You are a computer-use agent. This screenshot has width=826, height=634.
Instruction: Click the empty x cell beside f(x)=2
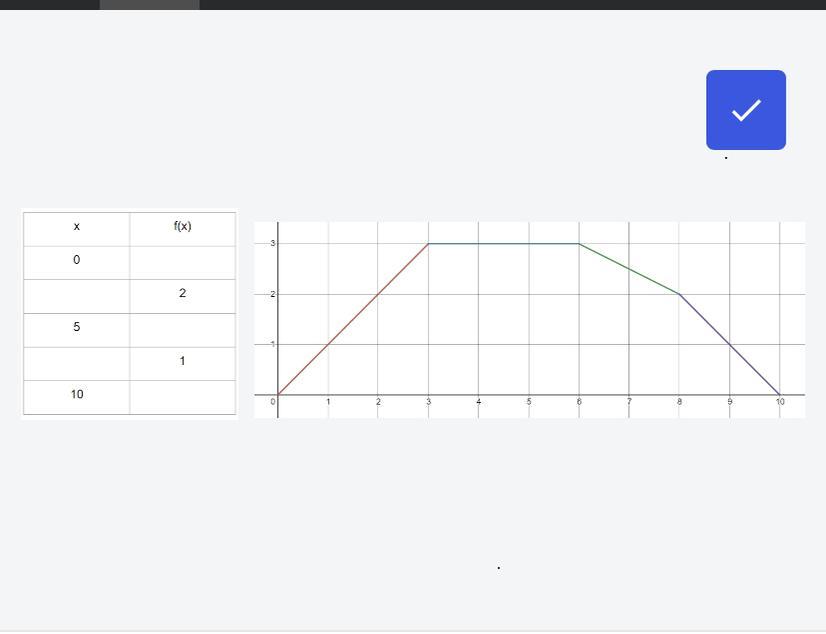click(77, 295)
